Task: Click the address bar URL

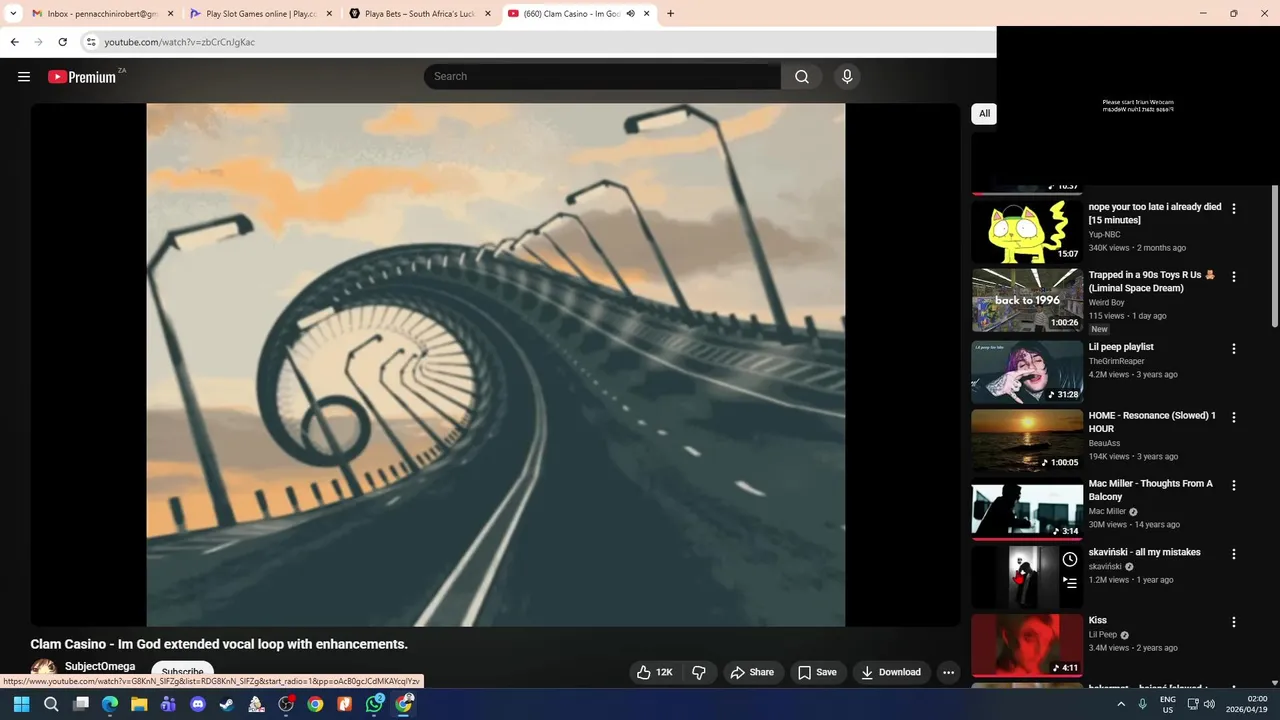Action: click(180, 42)
